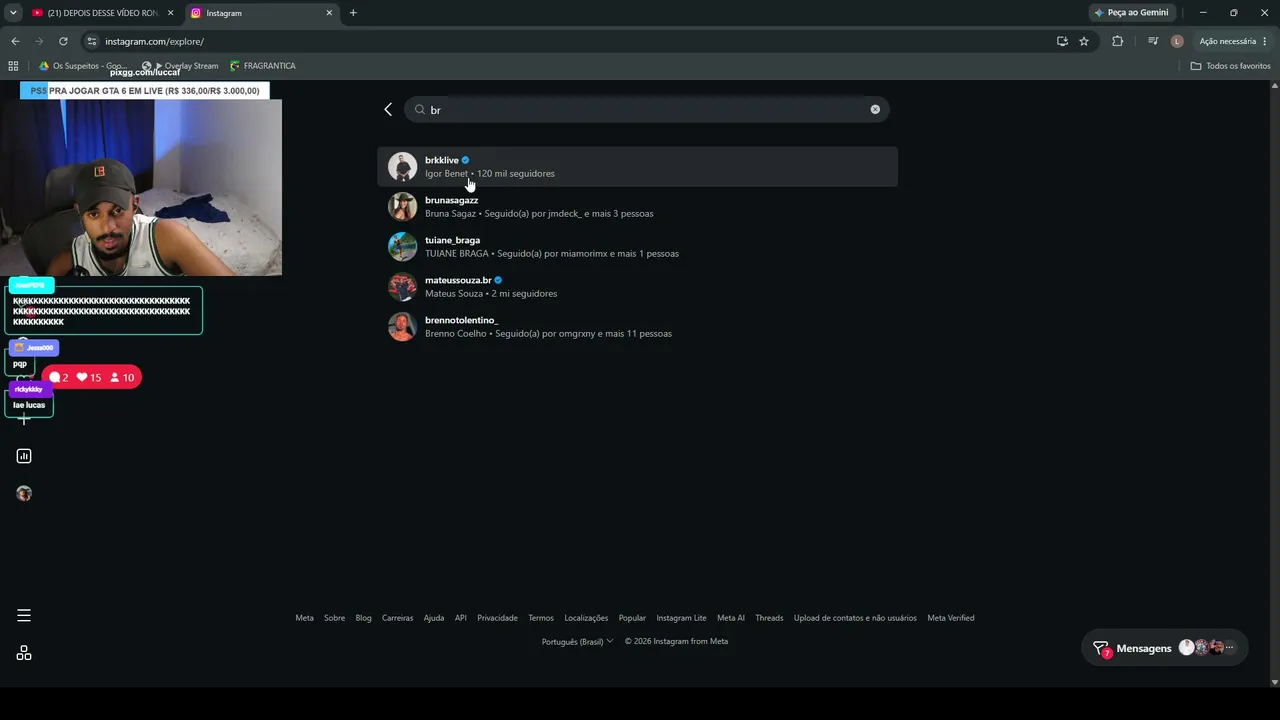Open the browser Extensions puzzle icon
The height and width of the screenshot is (720, 1280).
[x=1117, y=41]
